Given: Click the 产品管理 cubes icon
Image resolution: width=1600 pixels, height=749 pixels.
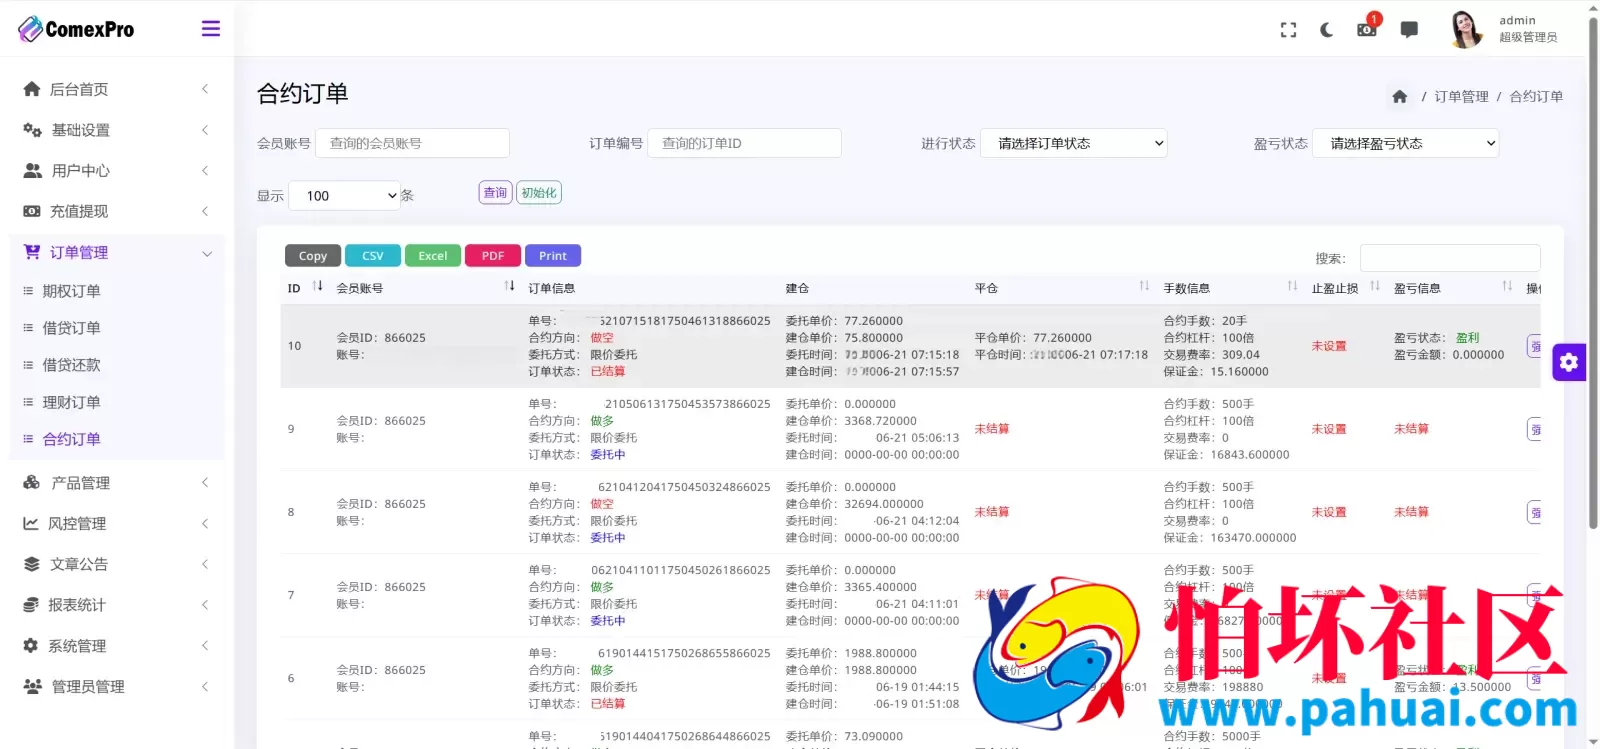Looking at the screenshot, I should point(32,483).
